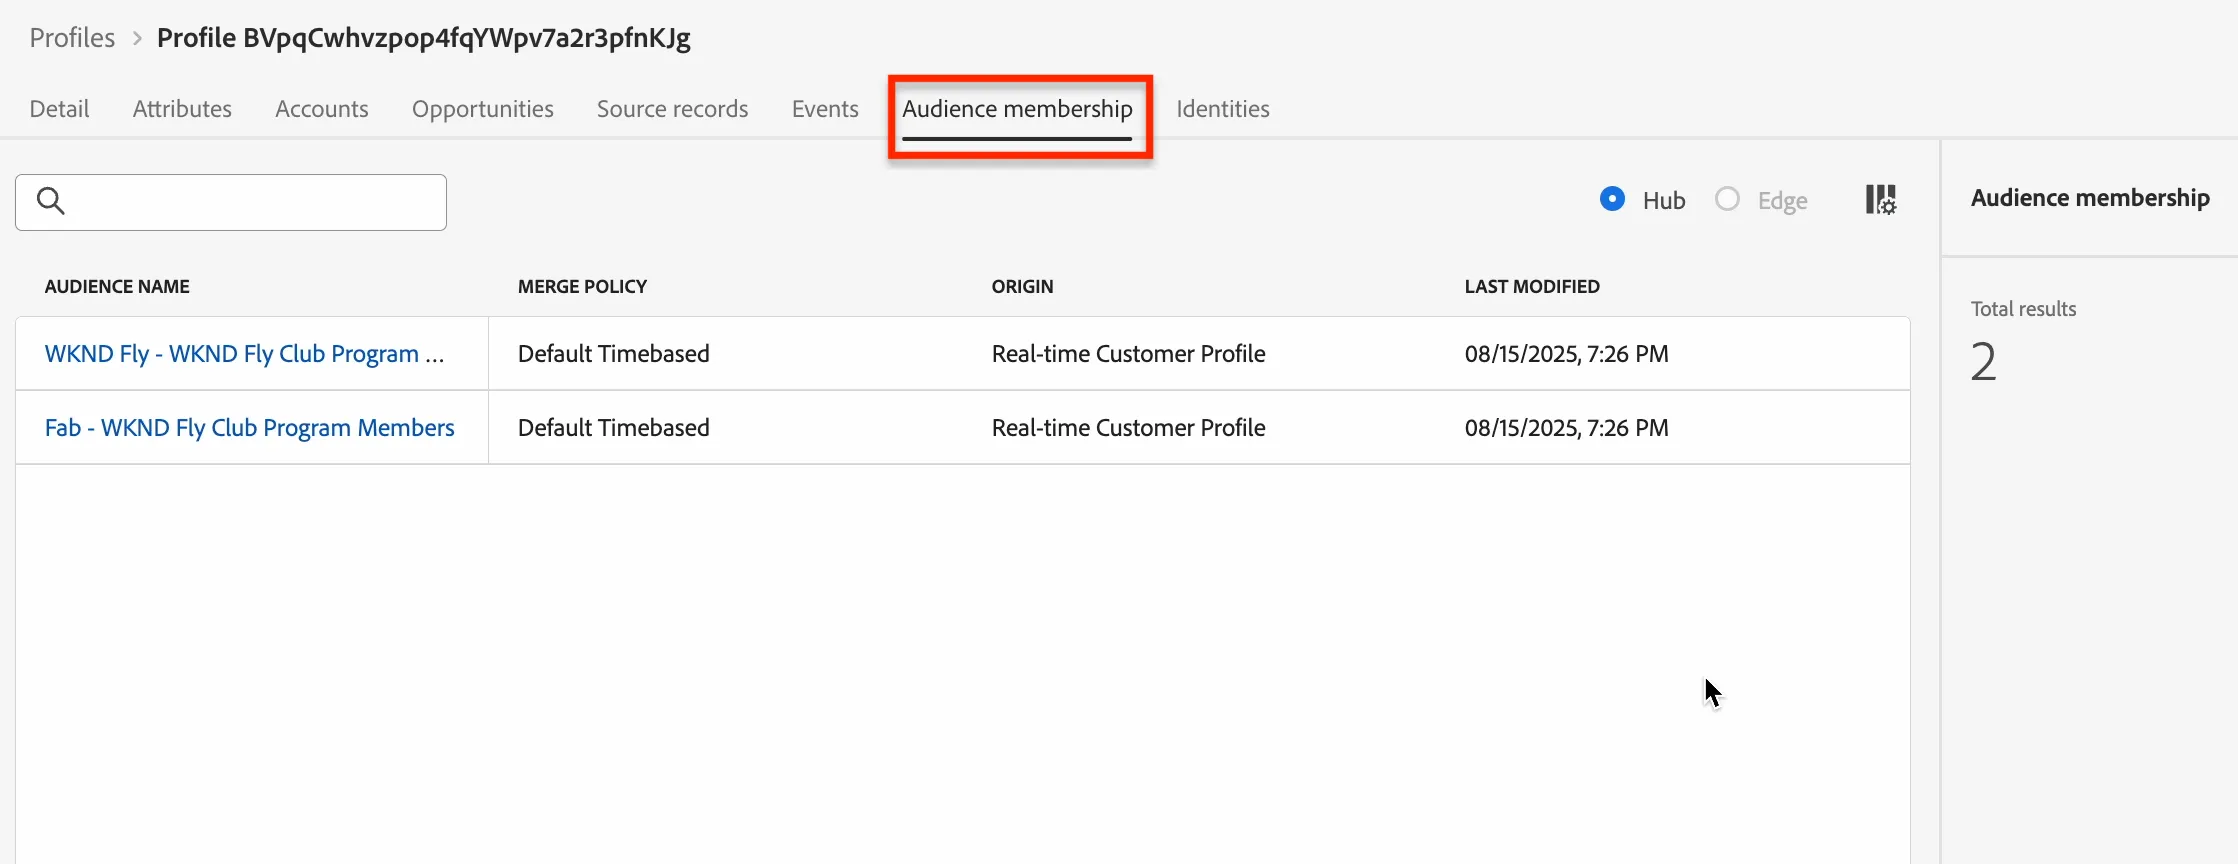Select the Hub radio button
This screenshot has height=864, width=2238.
coord(1612,199)
